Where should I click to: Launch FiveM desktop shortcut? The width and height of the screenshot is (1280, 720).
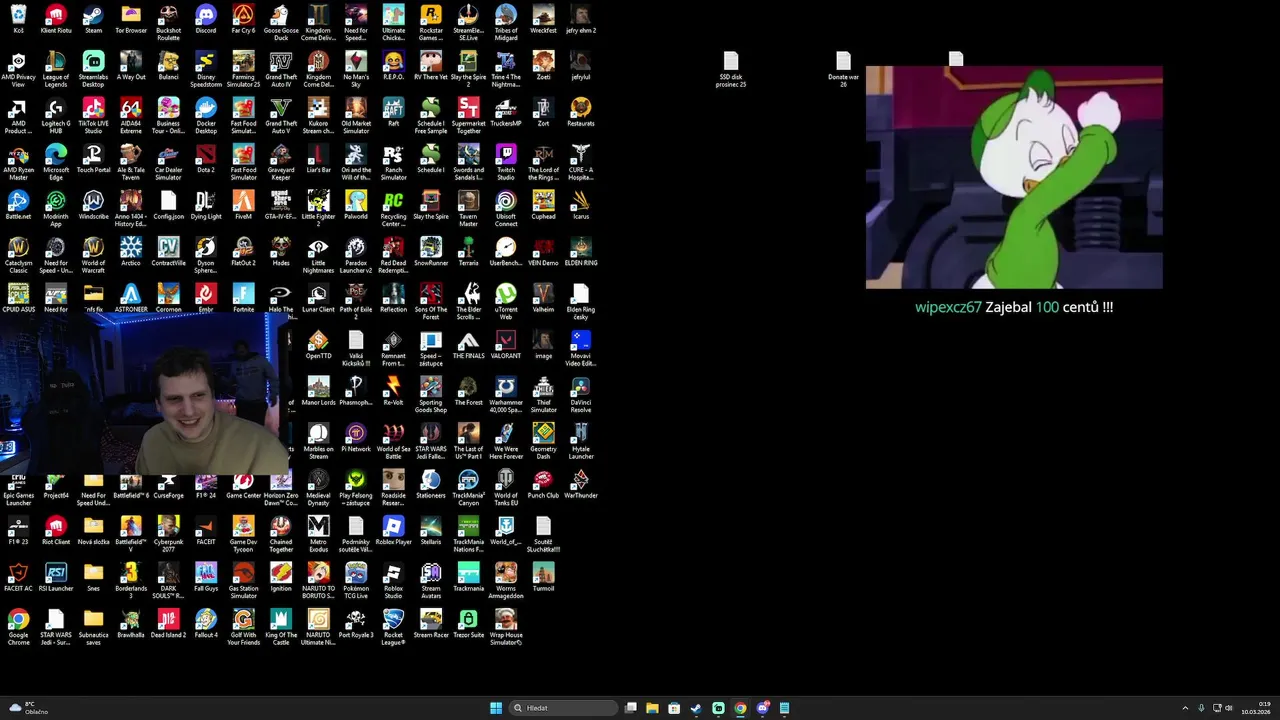click(243, 205)
